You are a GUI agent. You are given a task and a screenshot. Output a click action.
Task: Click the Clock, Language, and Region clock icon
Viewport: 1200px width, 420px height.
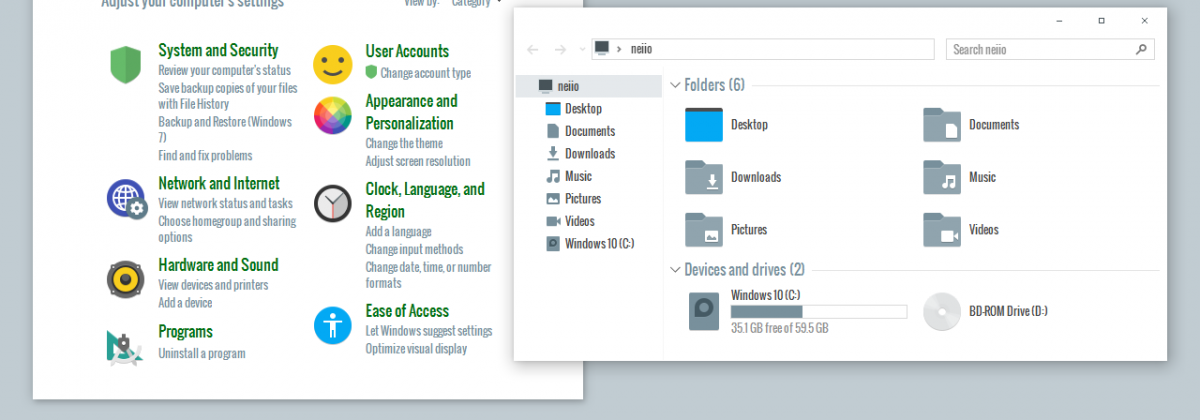pyautogui.click(x=333, y=203)
